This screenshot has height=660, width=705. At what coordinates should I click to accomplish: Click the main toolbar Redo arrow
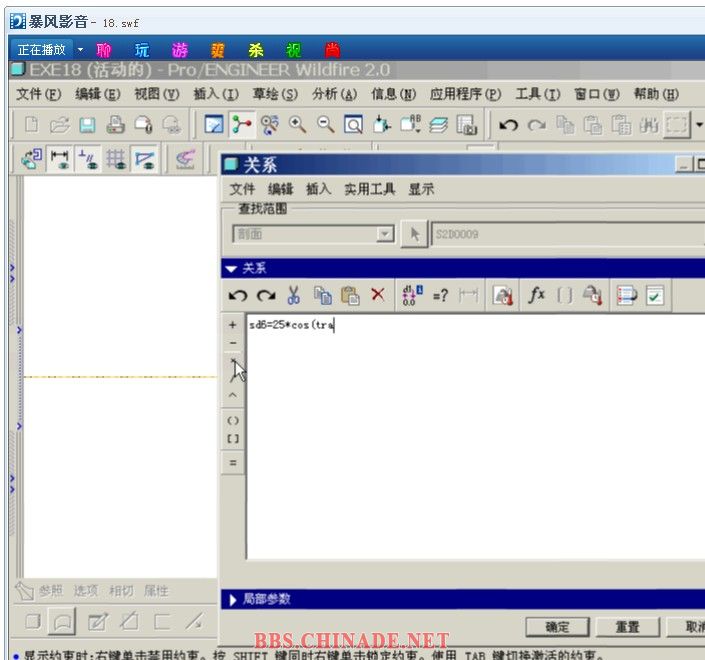click(537, 125)
